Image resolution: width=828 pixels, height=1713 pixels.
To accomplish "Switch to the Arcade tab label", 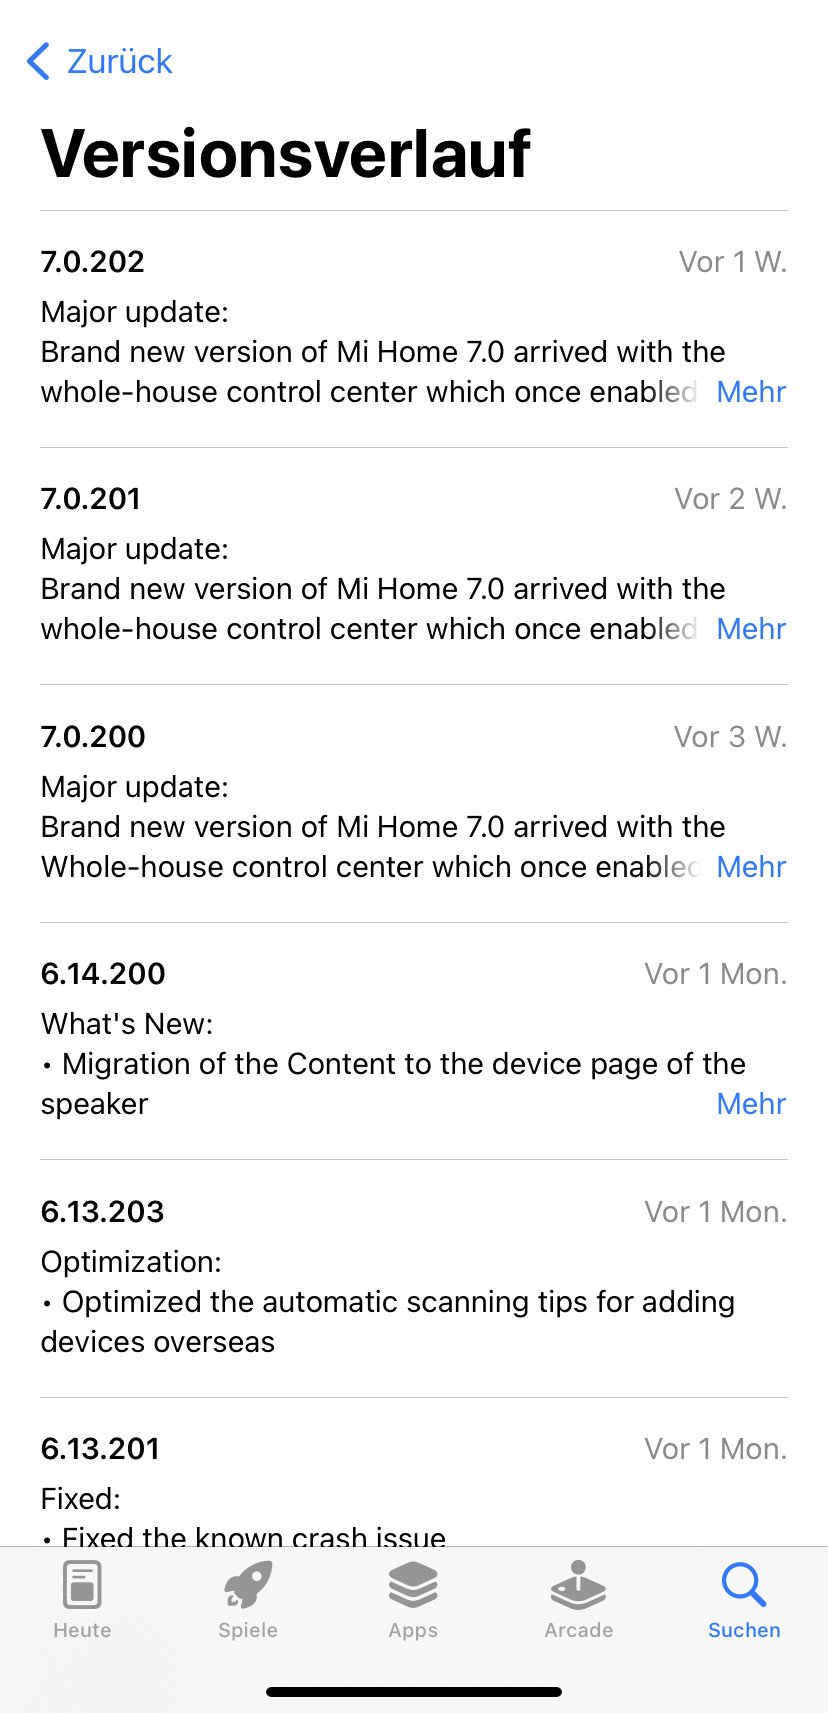I will pos(578,1630).
